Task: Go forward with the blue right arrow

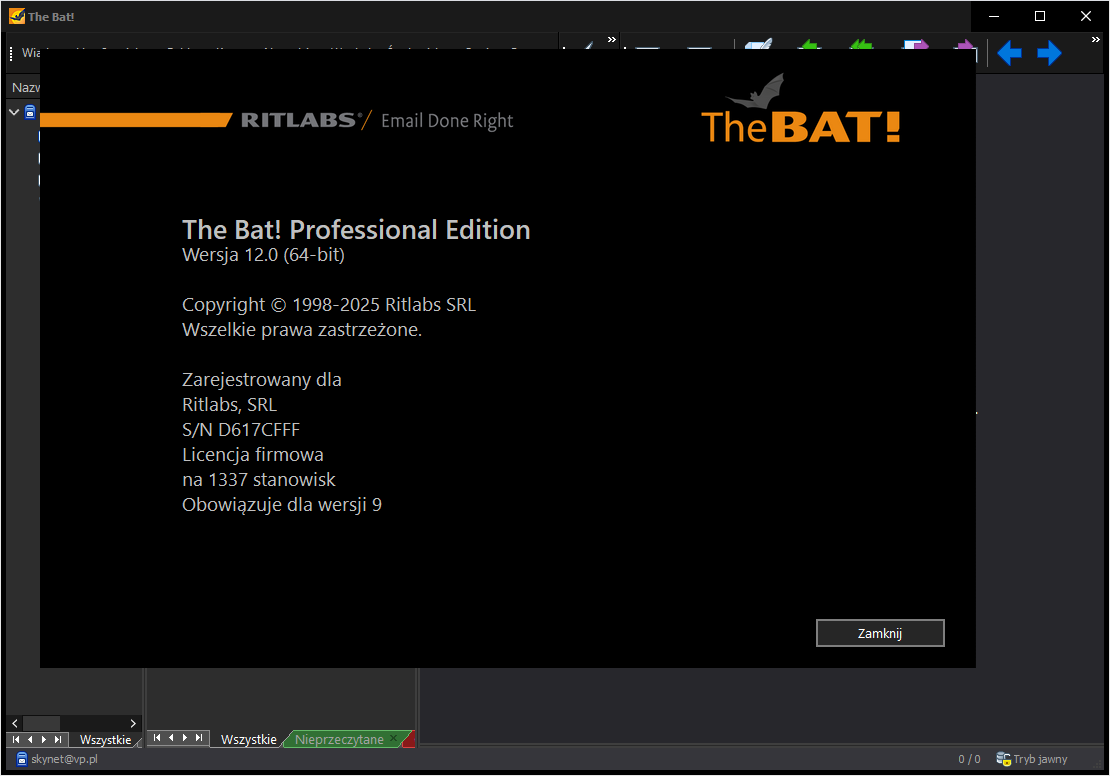Action: 1049,53
